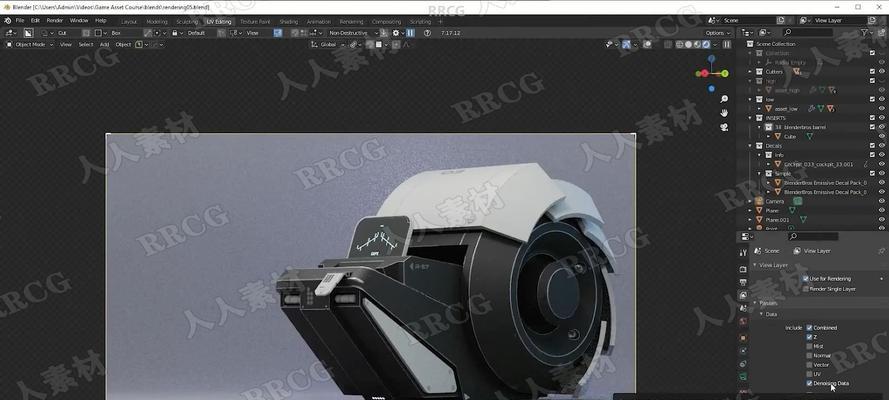This screenshot has width=889, height=400.
Task: Select Plane.001 in outliner
Action: click(777, 220)
